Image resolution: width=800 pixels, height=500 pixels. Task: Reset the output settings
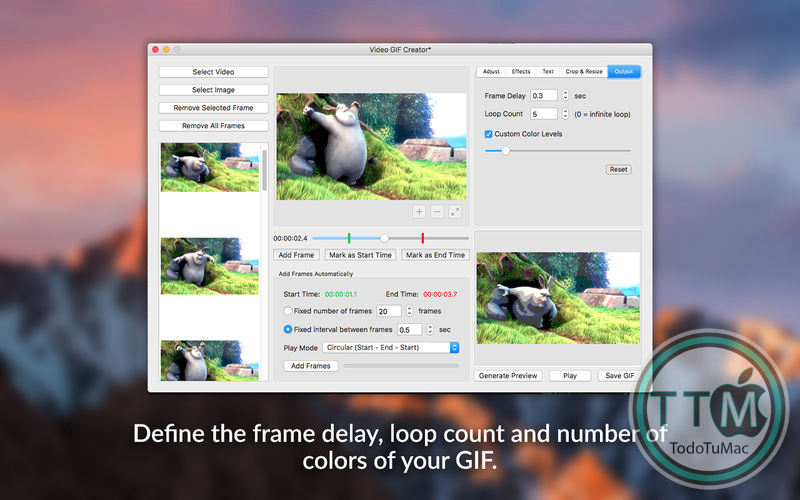click(x=618, y=169)
